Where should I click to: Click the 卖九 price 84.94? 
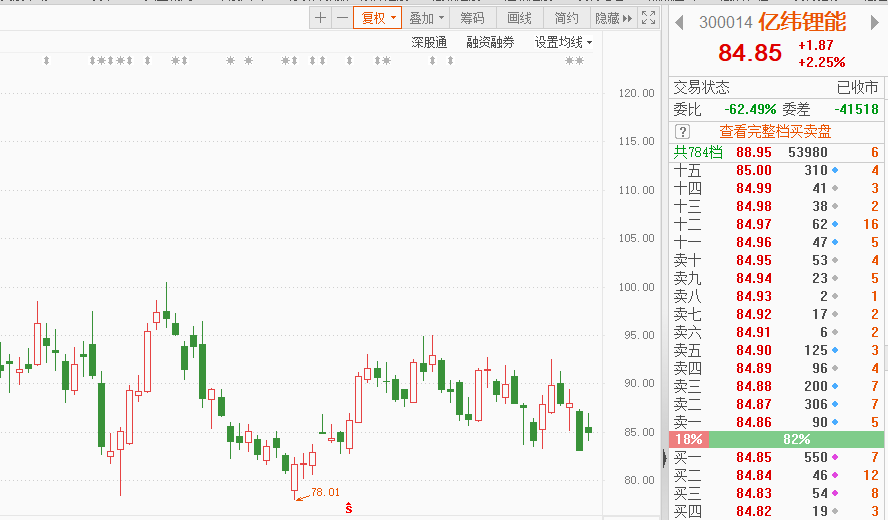tap(754, 279)
